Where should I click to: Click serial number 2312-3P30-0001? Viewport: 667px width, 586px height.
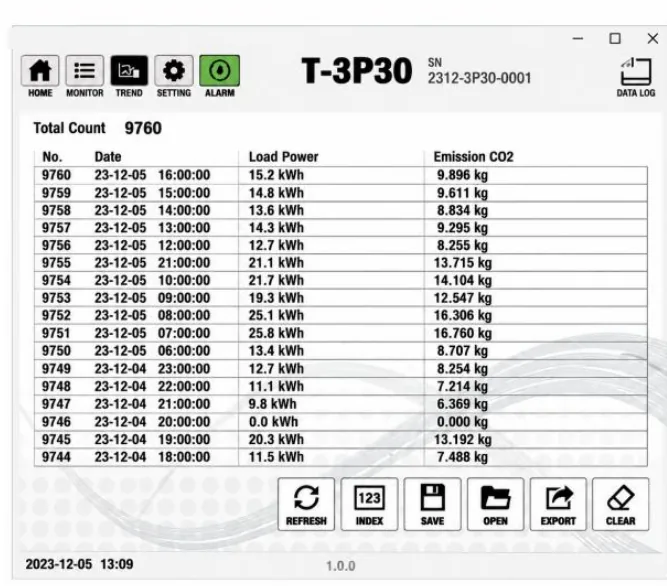click(479, 78)
